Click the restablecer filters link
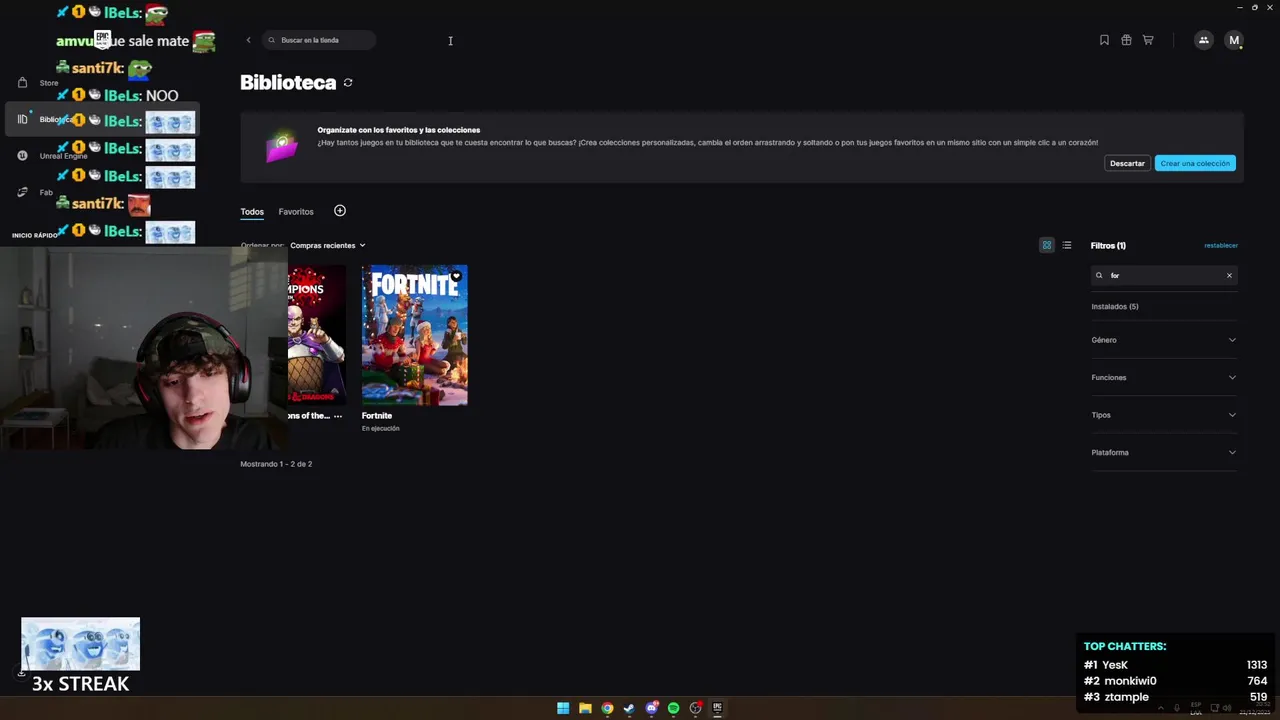The image size is (1280, 720). (x=1221, y=246)
